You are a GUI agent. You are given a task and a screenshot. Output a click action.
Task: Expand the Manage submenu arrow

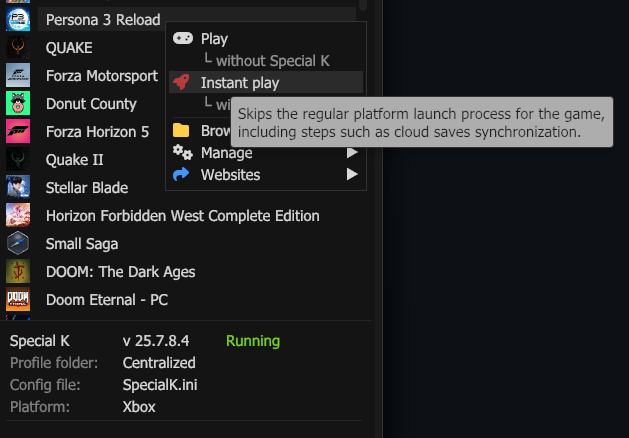[x=352, y=153]
